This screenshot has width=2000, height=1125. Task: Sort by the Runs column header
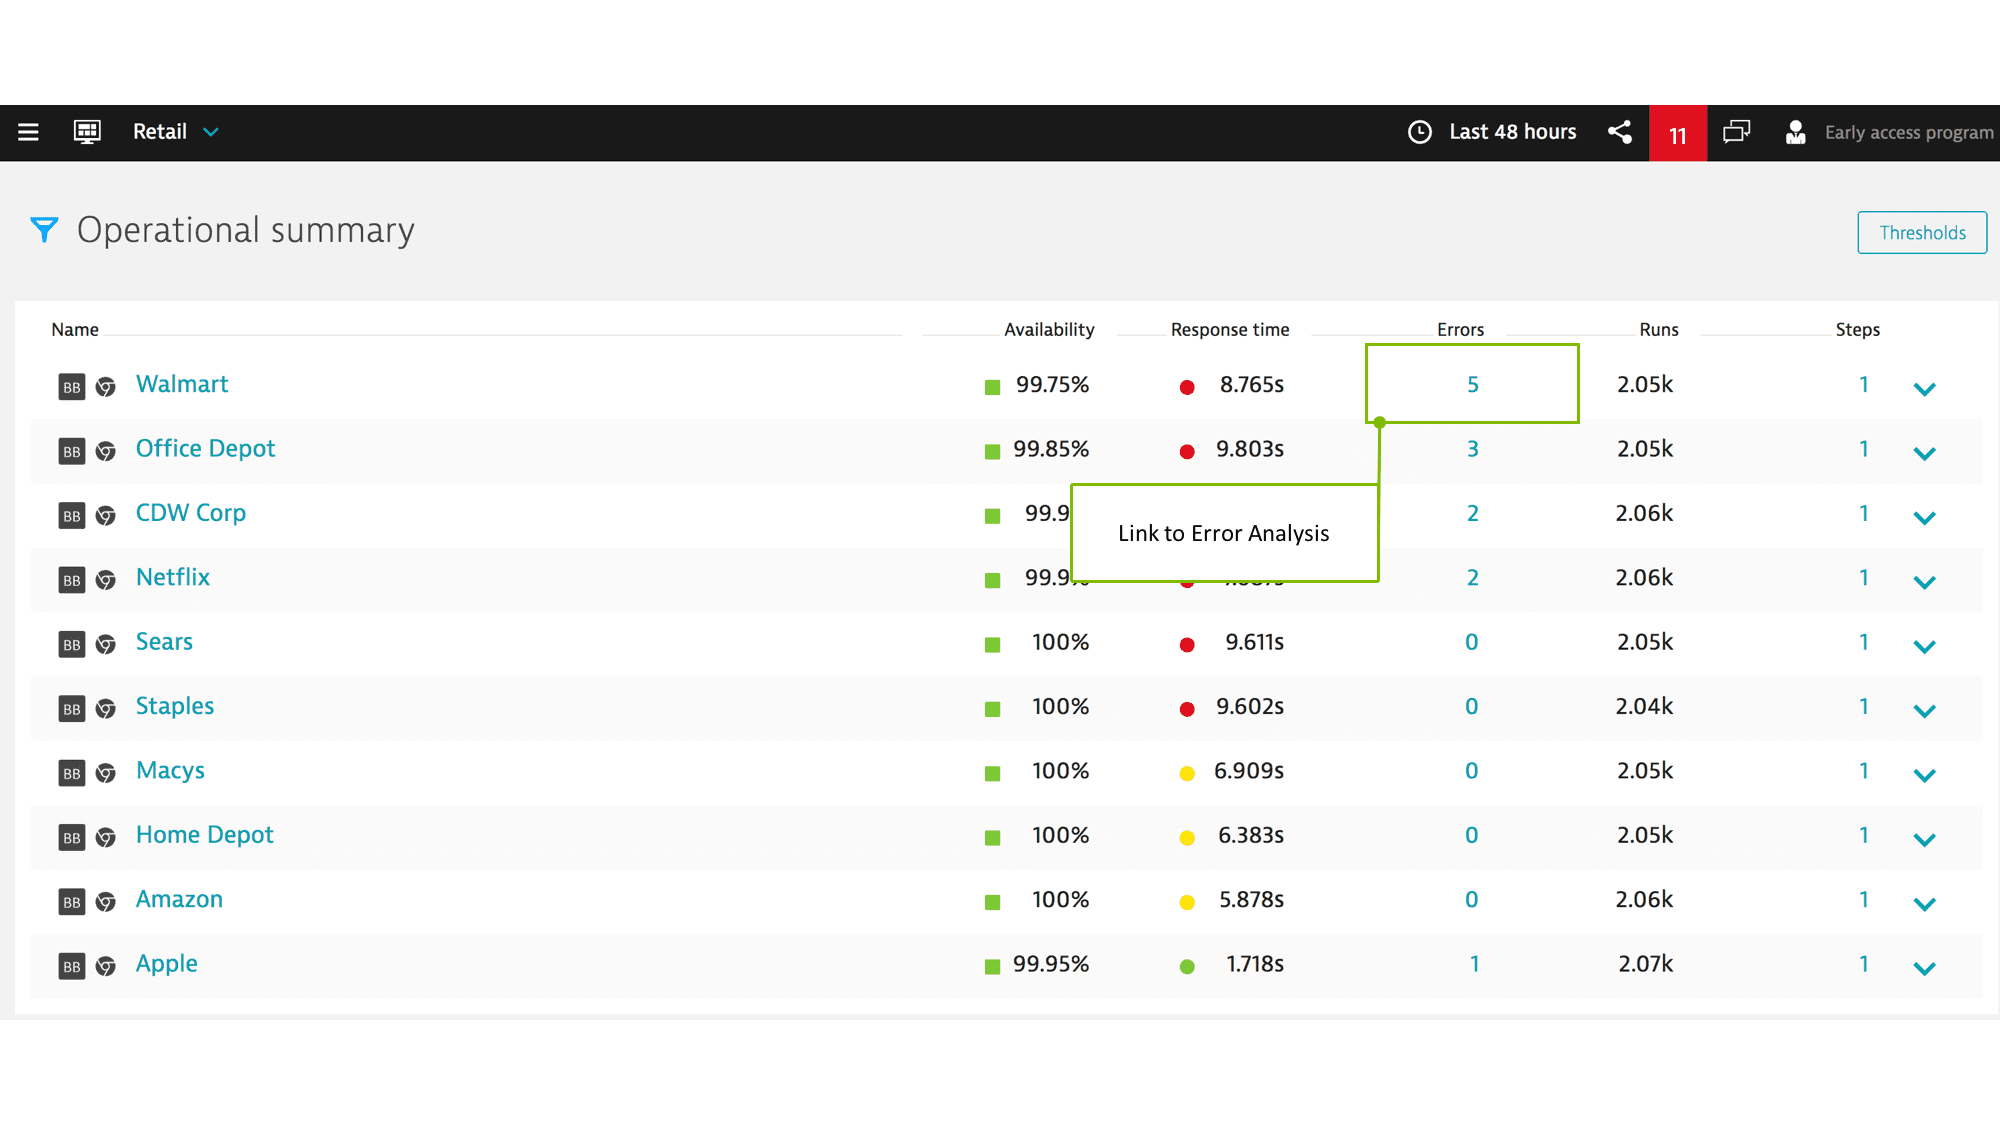(1659, 329)
